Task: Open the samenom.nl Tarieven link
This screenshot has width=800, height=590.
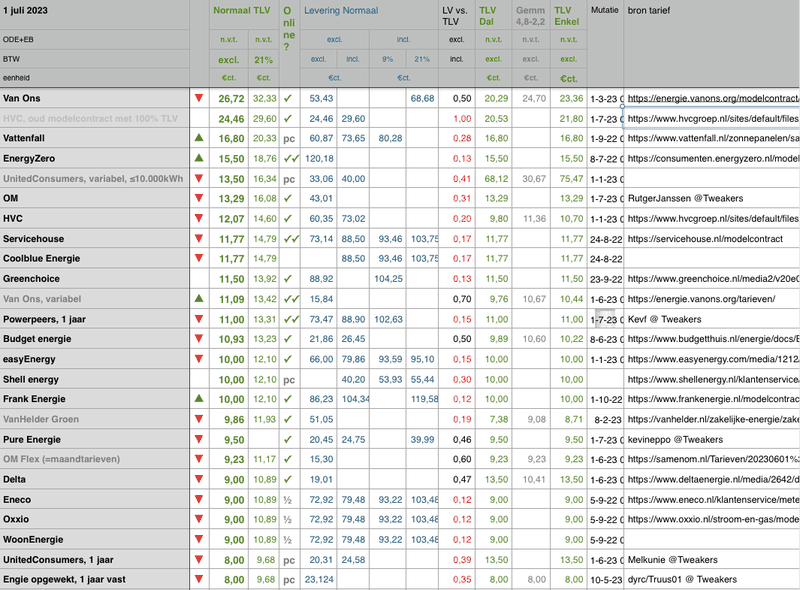Action: 713,459
